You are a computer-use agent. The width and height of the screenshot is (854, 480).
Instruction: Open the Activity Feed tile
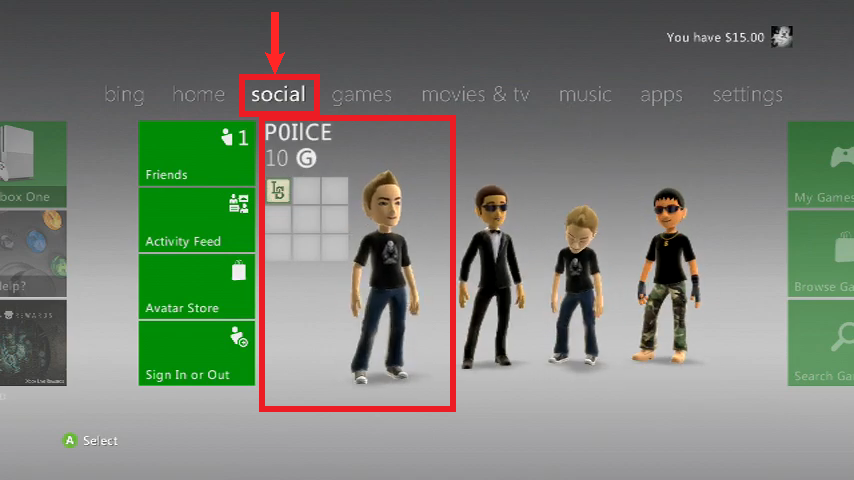pyautogui.click(x=197, y=220)
